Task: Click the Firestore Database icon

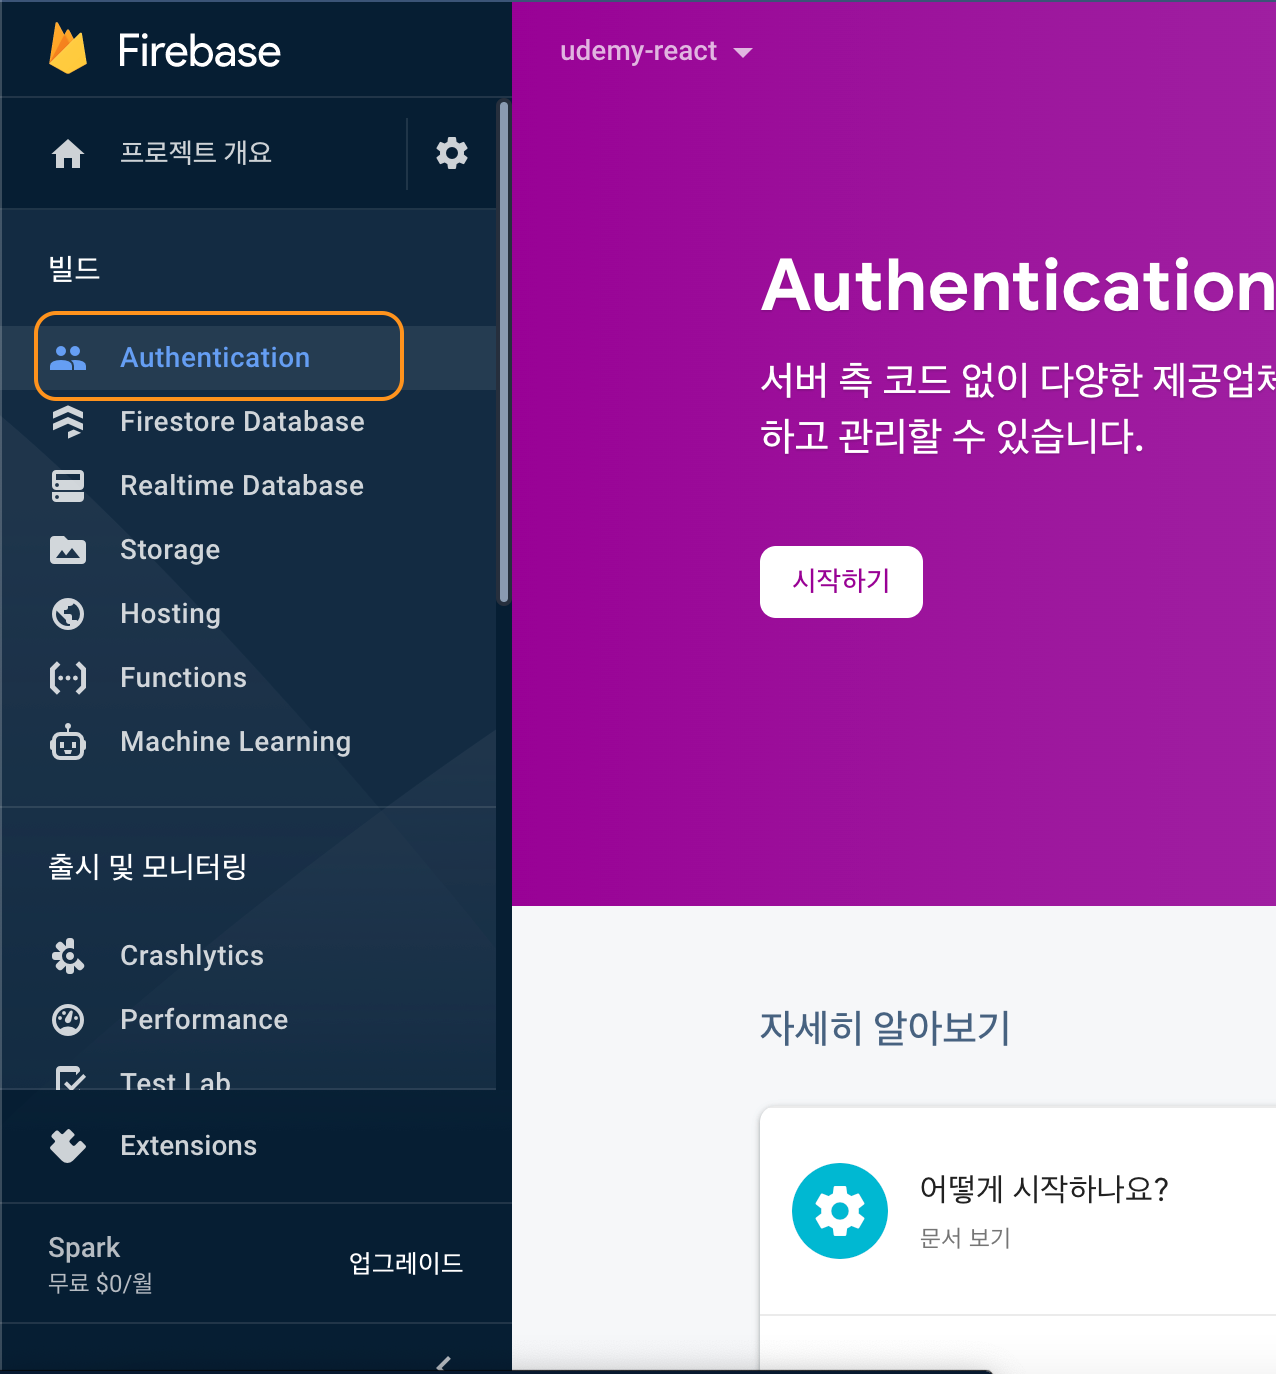Action: (x=68, y=422)
